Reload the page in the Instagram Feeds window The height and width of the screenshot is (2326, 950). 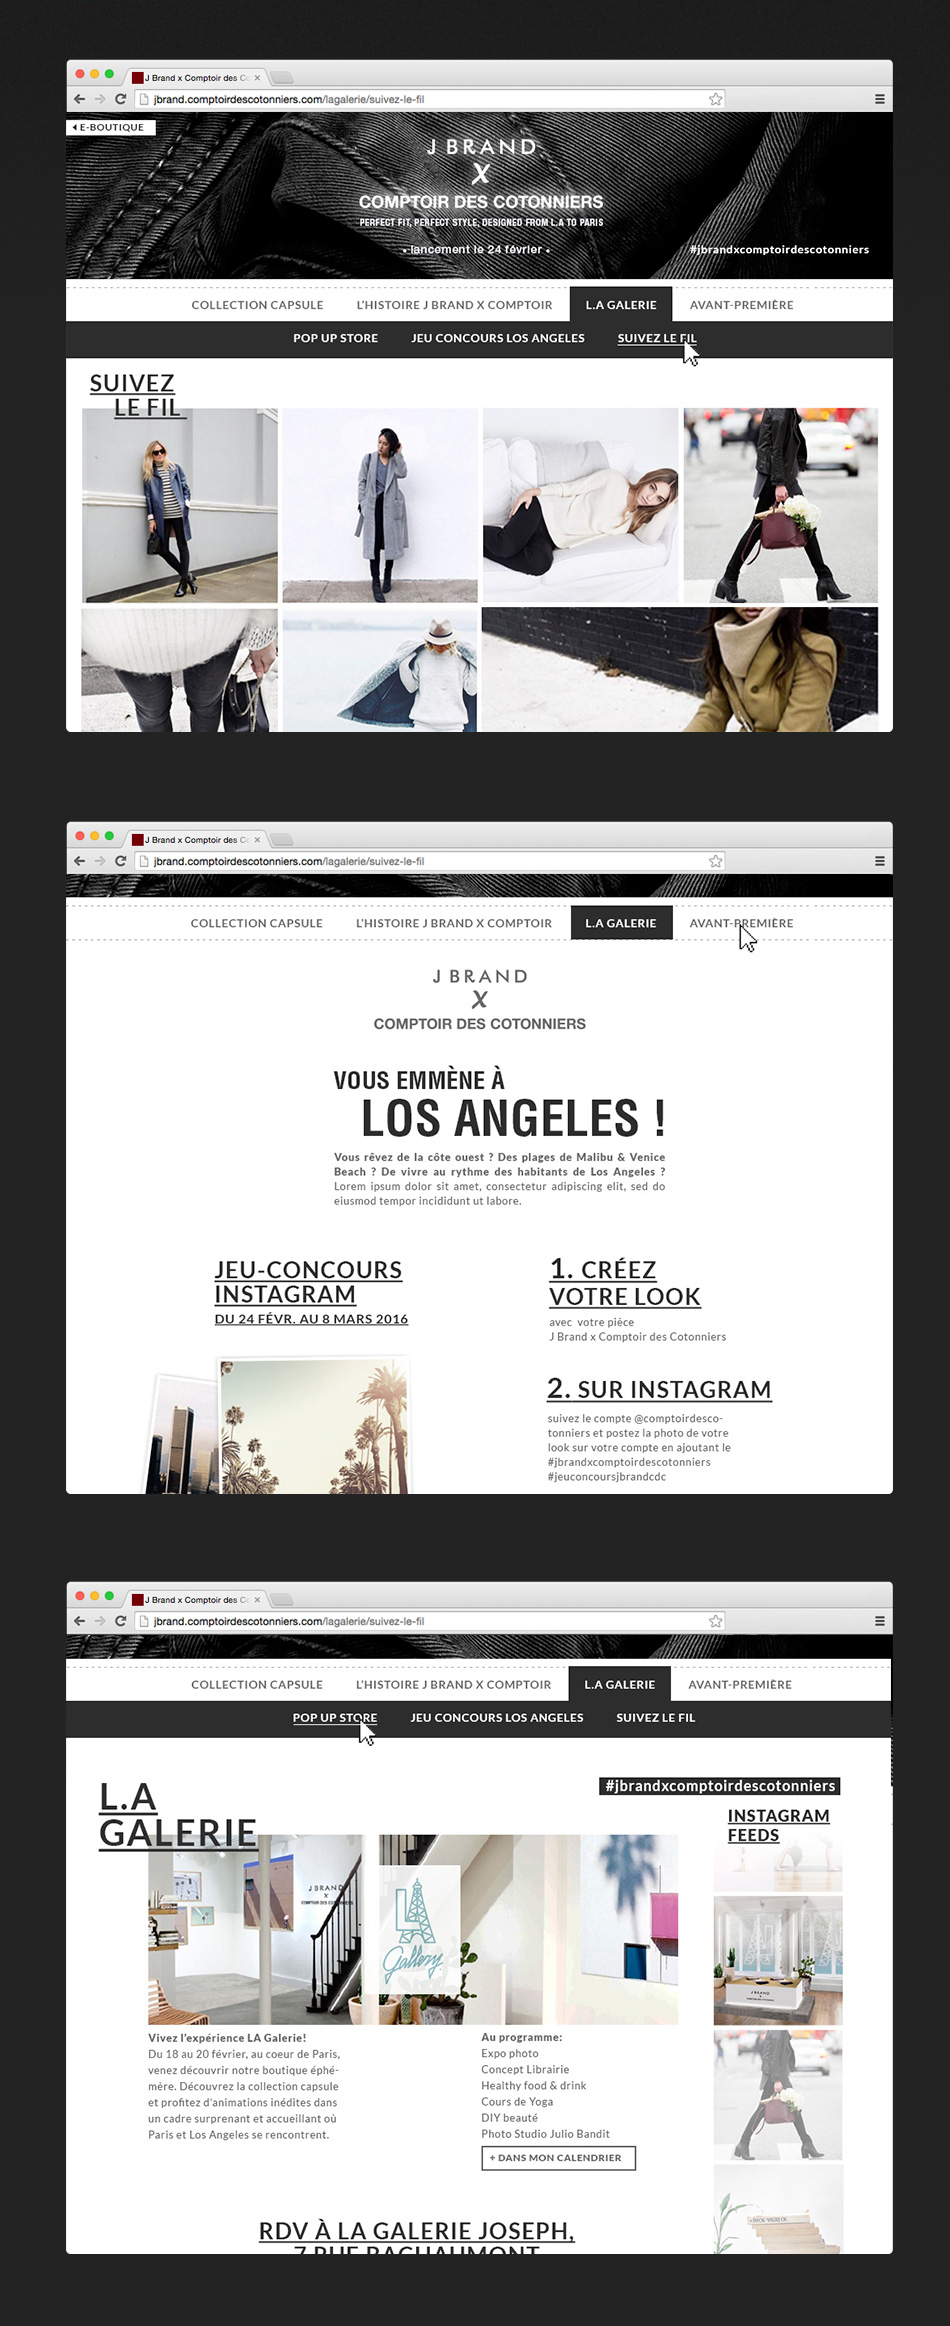tap(120, 1621)
